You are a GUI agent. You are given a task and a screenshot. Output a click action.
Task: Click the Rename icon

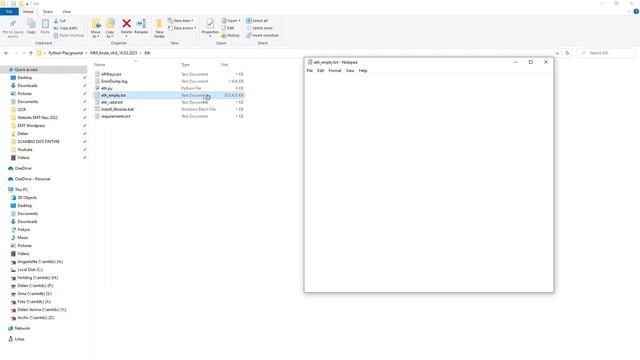[x=142, y=24]
